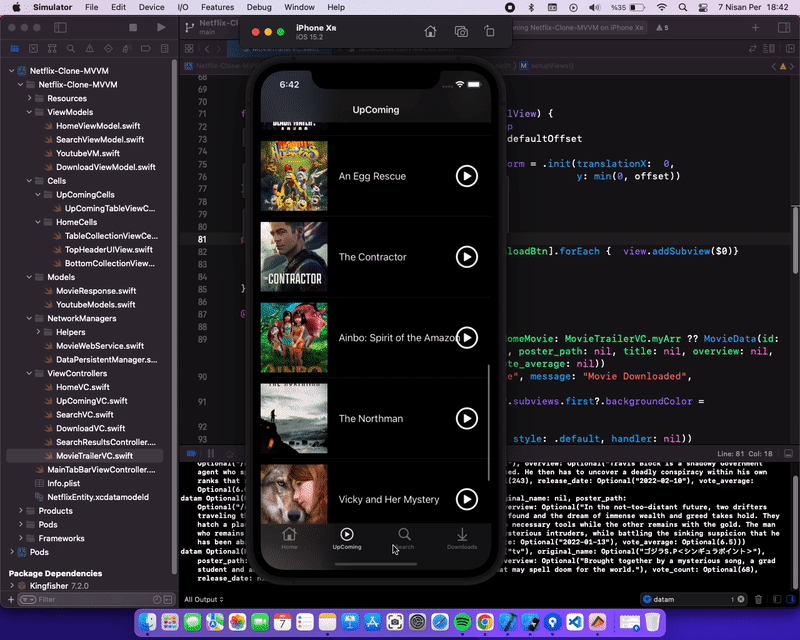
Task: Tap the UpComing tab icon
Action: point(347,534)
